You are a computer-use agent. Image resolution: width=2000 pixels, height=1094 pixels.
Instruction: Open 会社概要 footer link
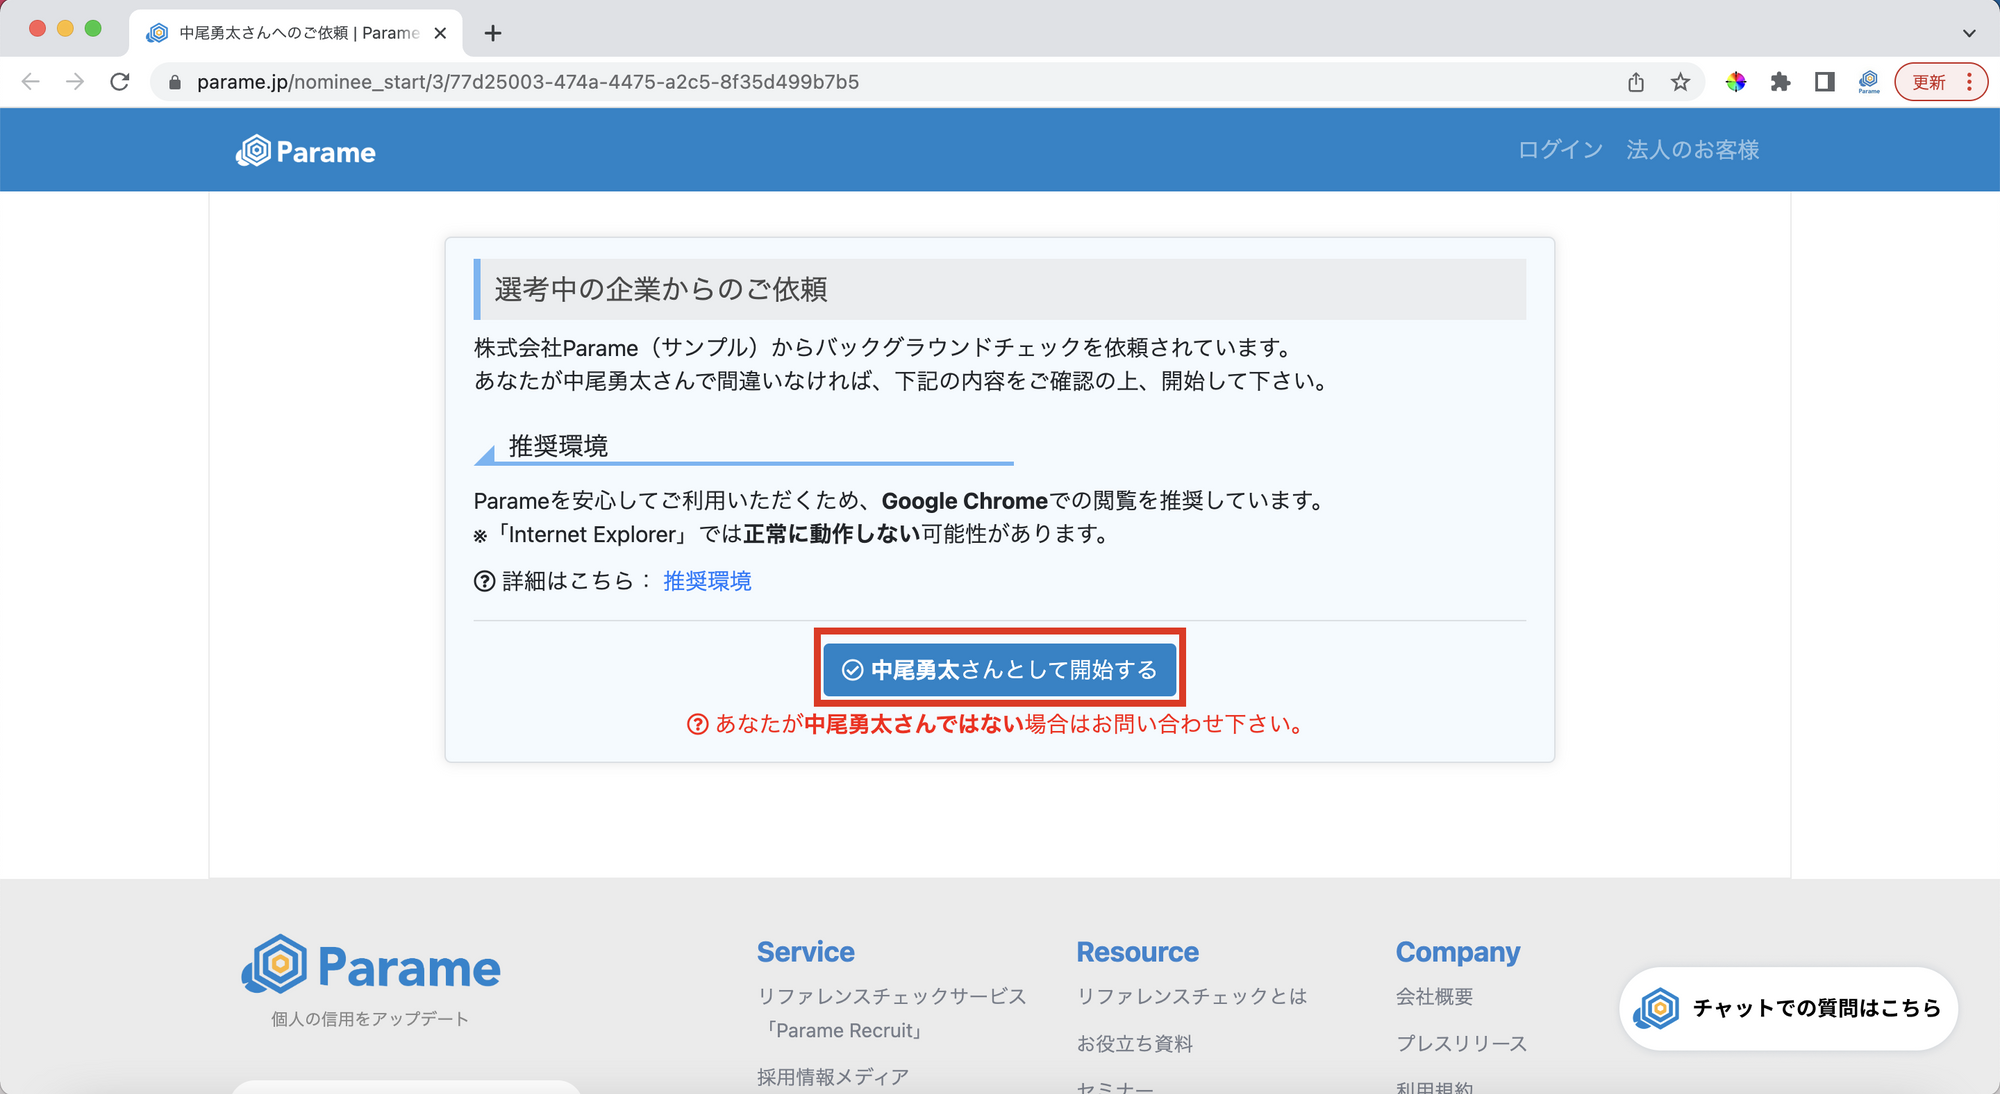[1435, 996]
